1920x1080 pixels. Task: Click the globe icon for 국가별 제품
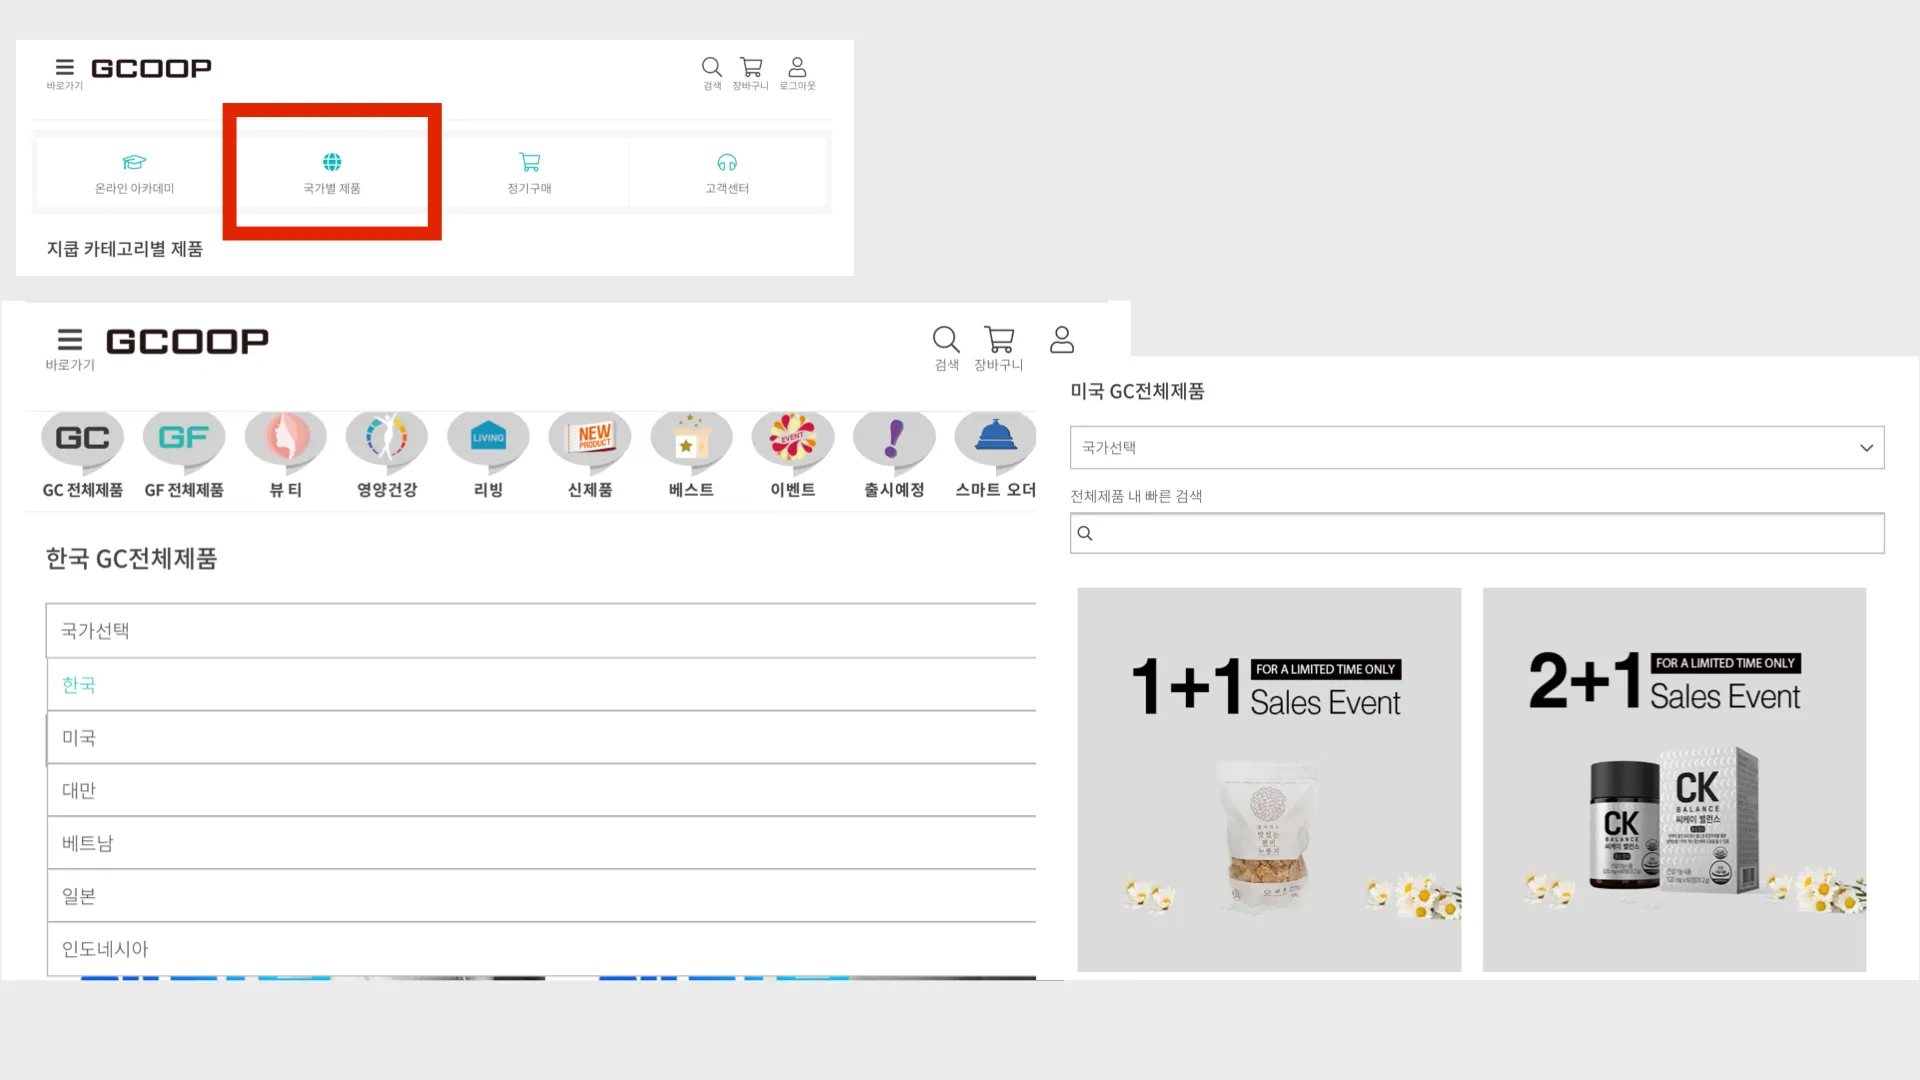(332, 162)
